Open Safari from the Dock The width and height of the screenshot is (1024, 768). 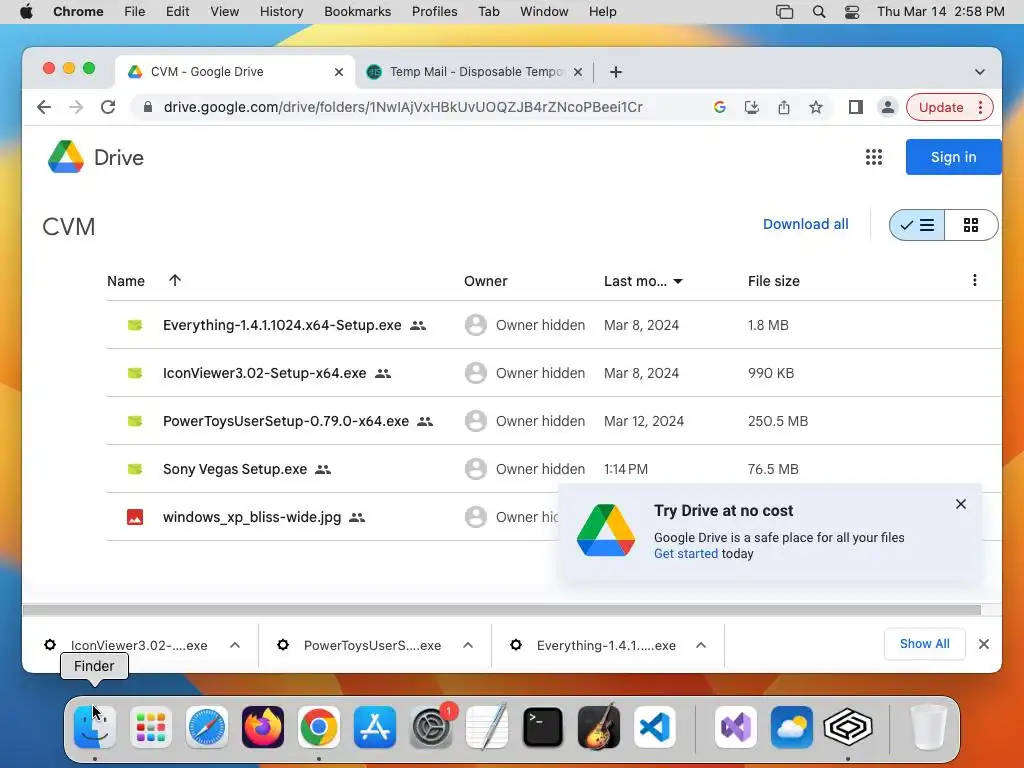(x=207, y=726)
